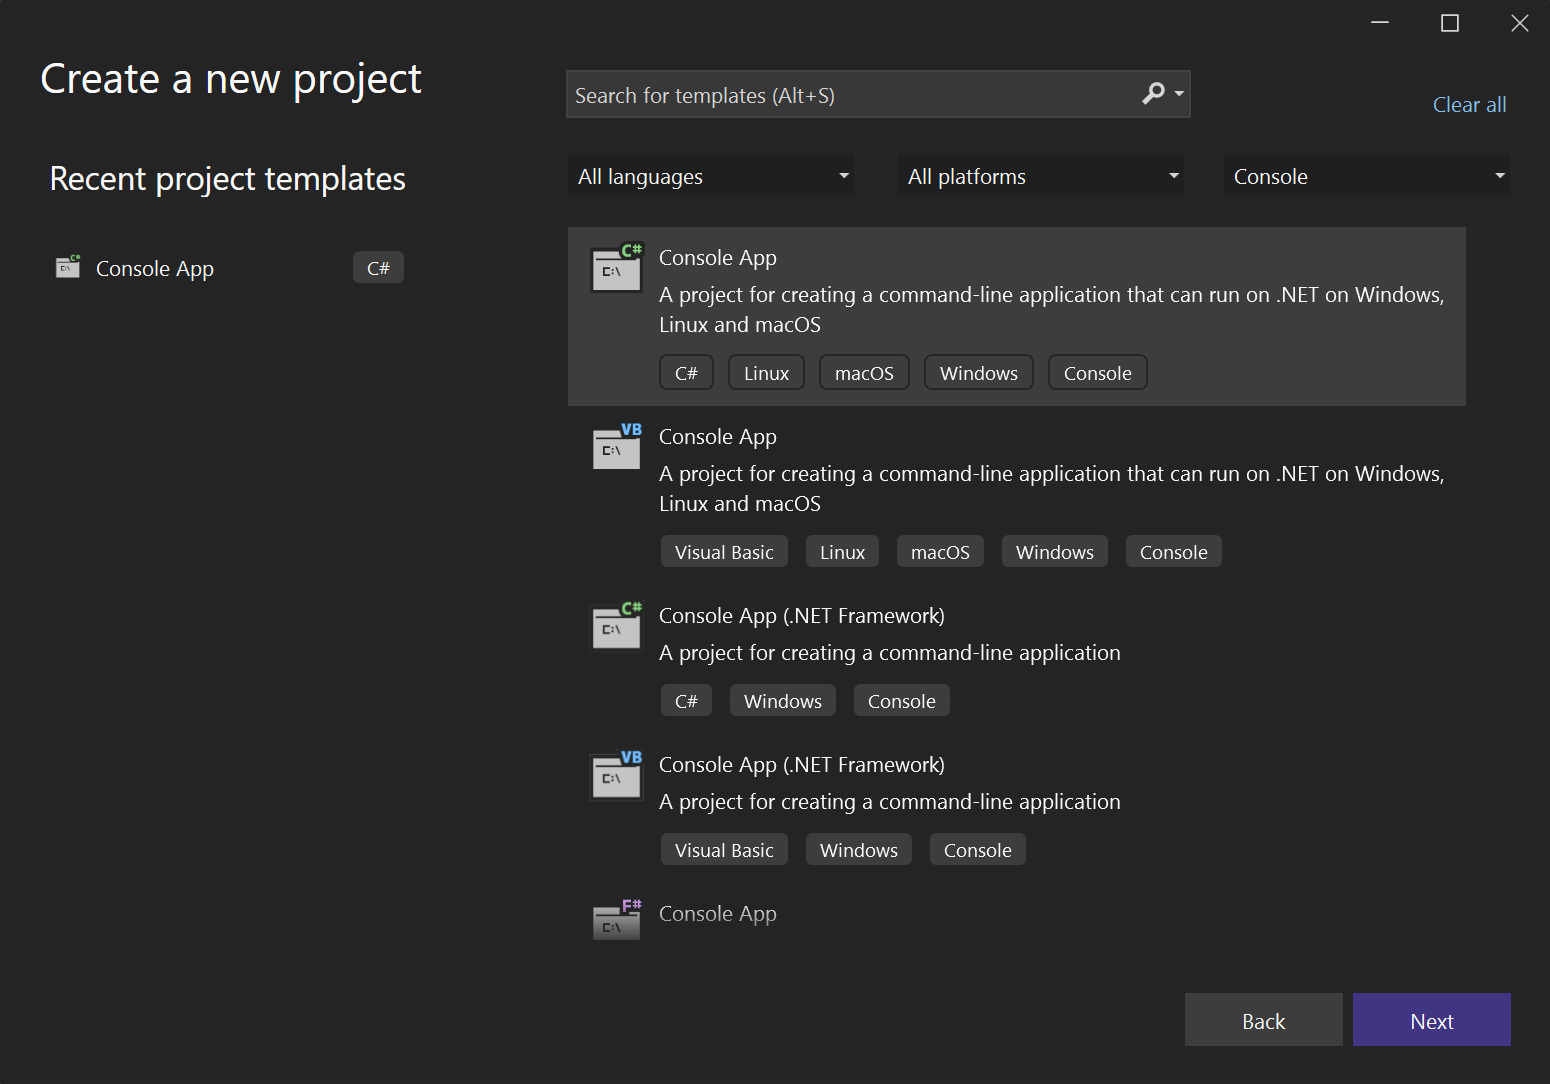Click the Windows tag on Console App (.NET Framework)
Screen dimensions: 1550x1084
point(782,700)
